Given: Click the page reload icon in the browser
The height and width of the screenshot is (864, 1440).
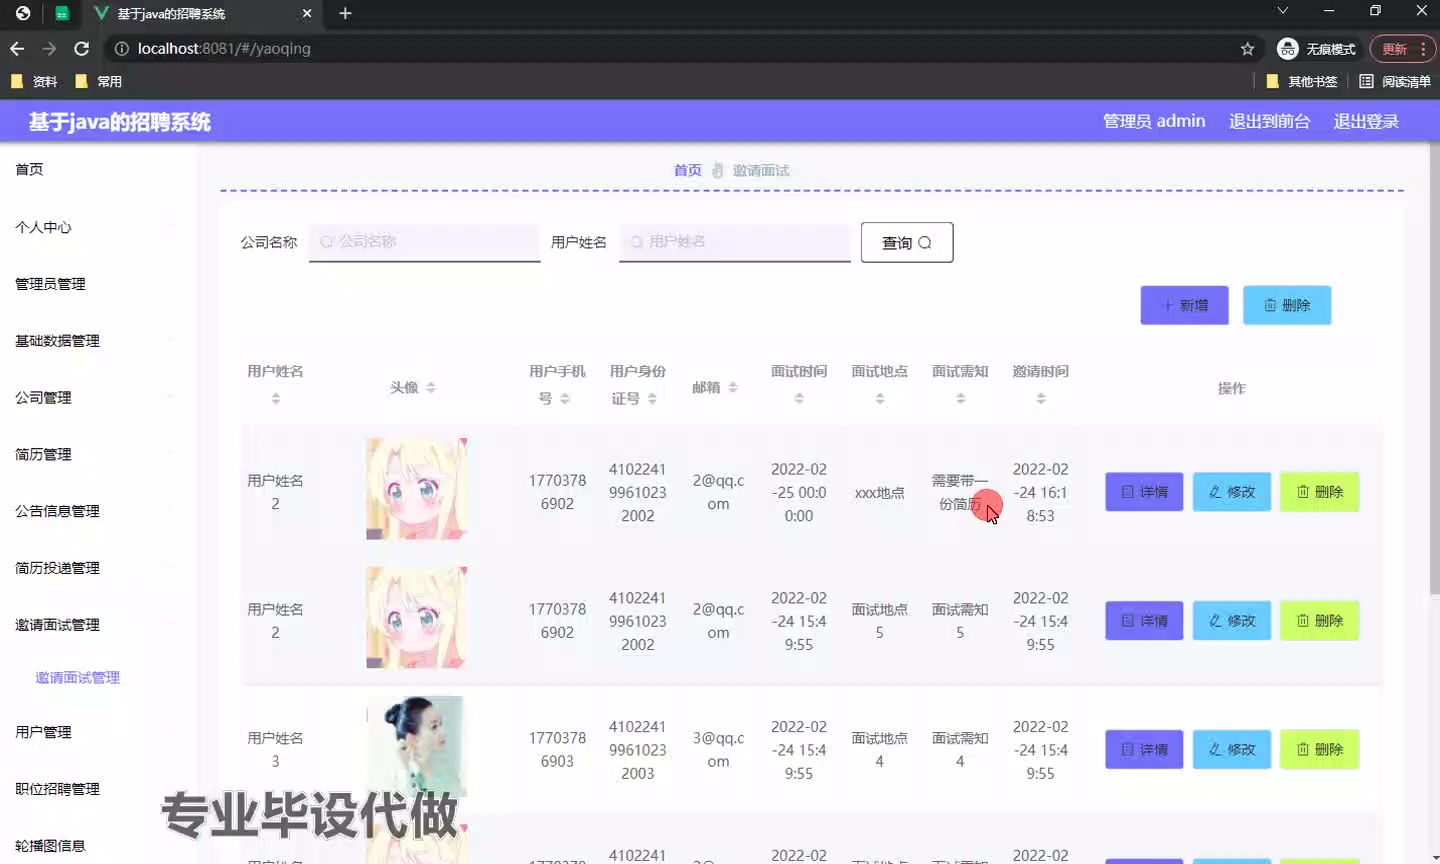Looking at the screenshot, I should click(x=83, y=48).
